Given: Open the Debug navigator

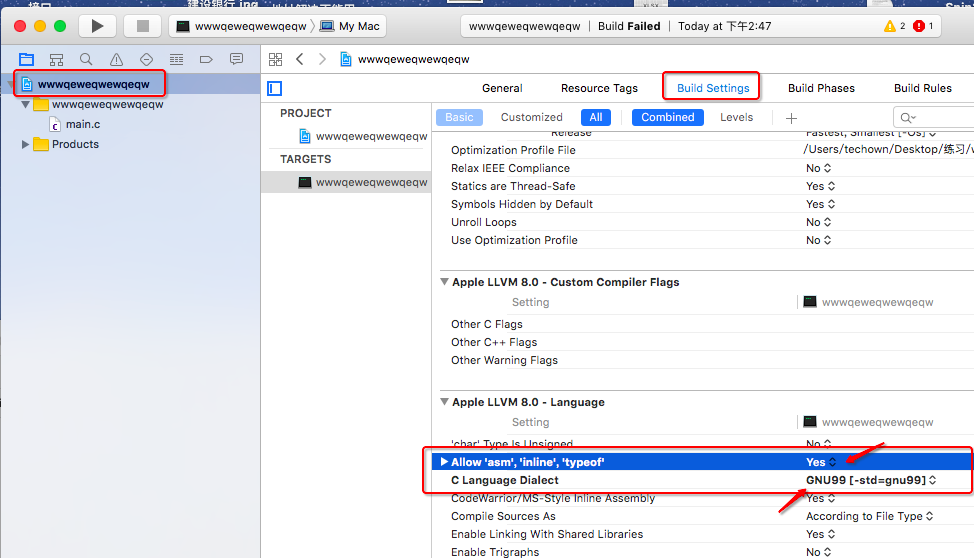Looking at the screenshot, I should click(x=176, y=60).
